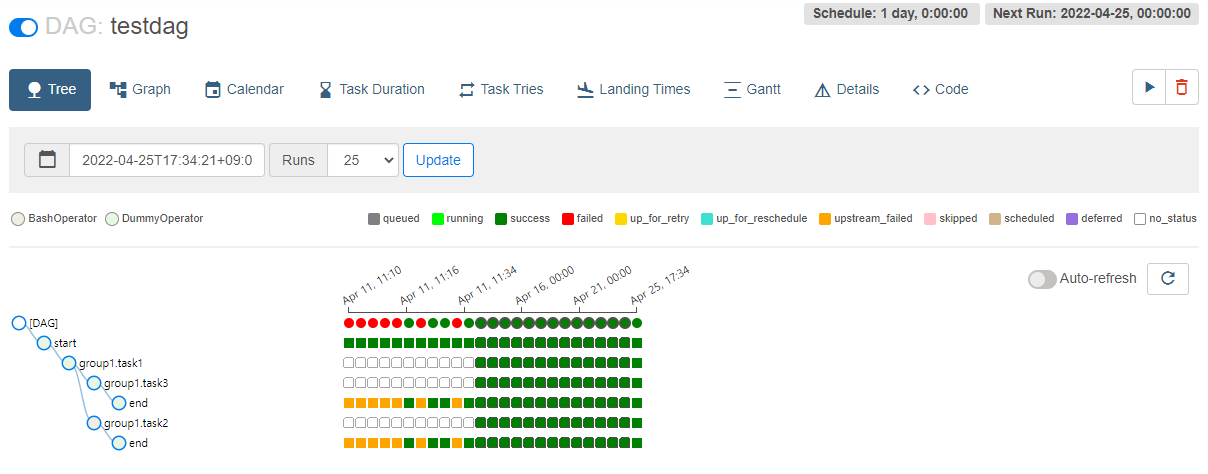Screen dimensions: 1208x474
Task: Select the group1.task2 label
Action: coord(136,423)
